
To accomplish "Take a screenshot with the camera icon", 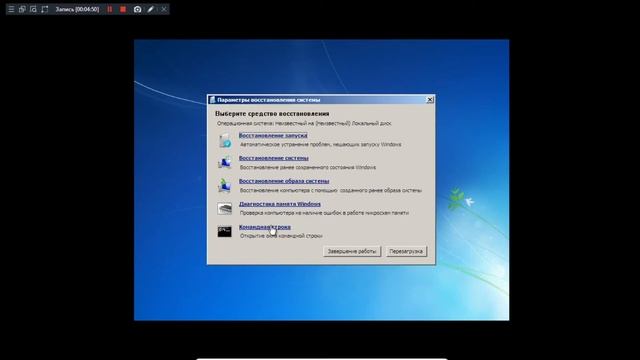I will pos(138,9).
